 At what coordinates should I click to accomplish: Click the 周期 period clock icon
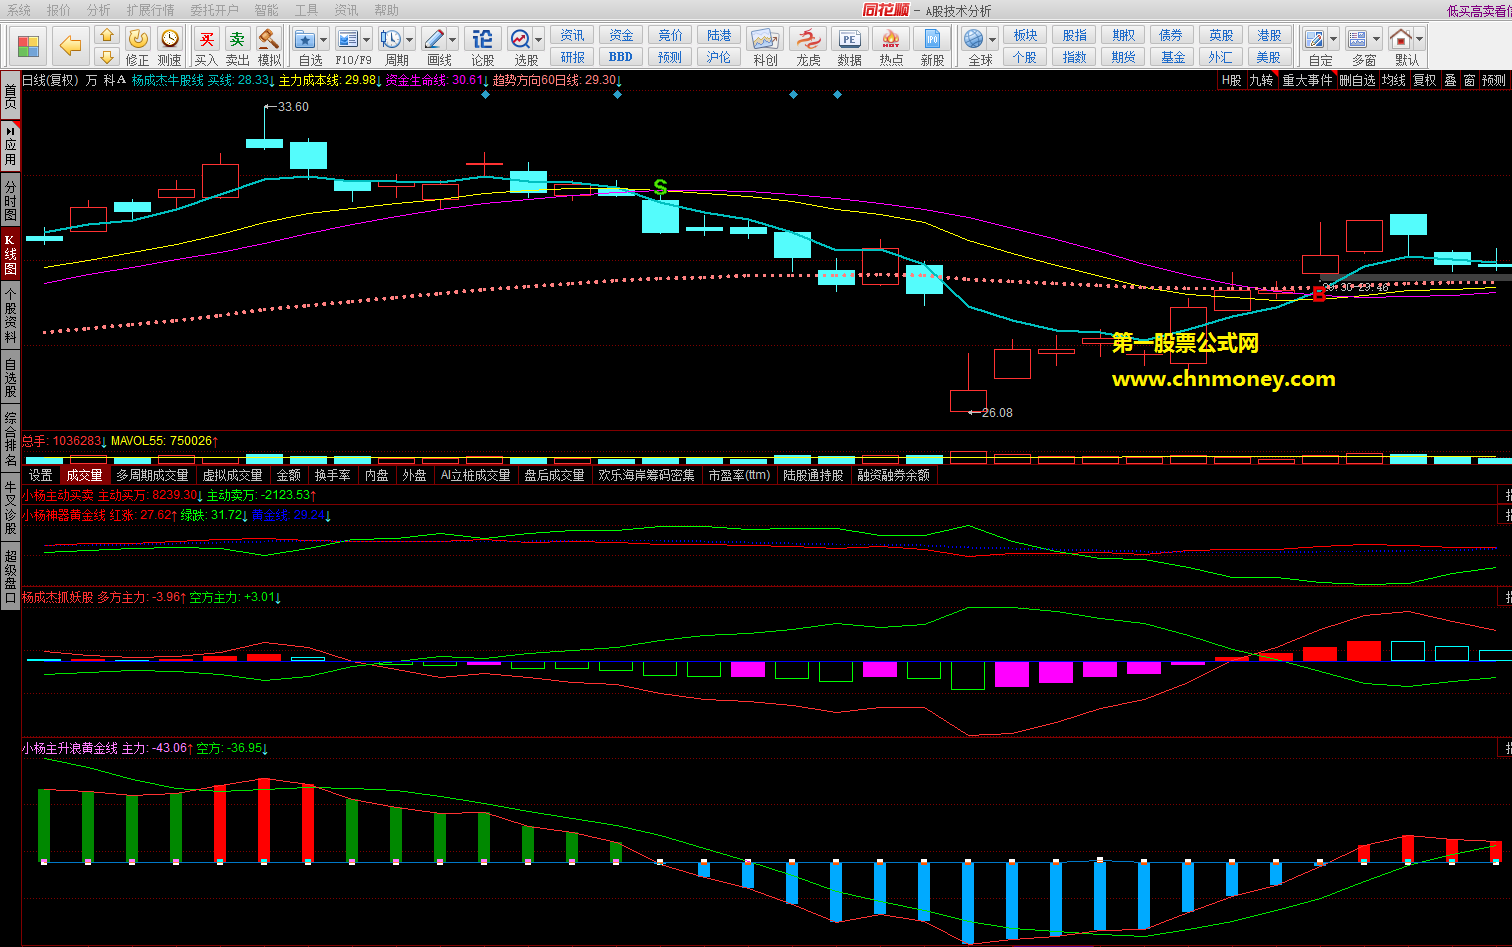pyautogui.click(x=390, y=38)
